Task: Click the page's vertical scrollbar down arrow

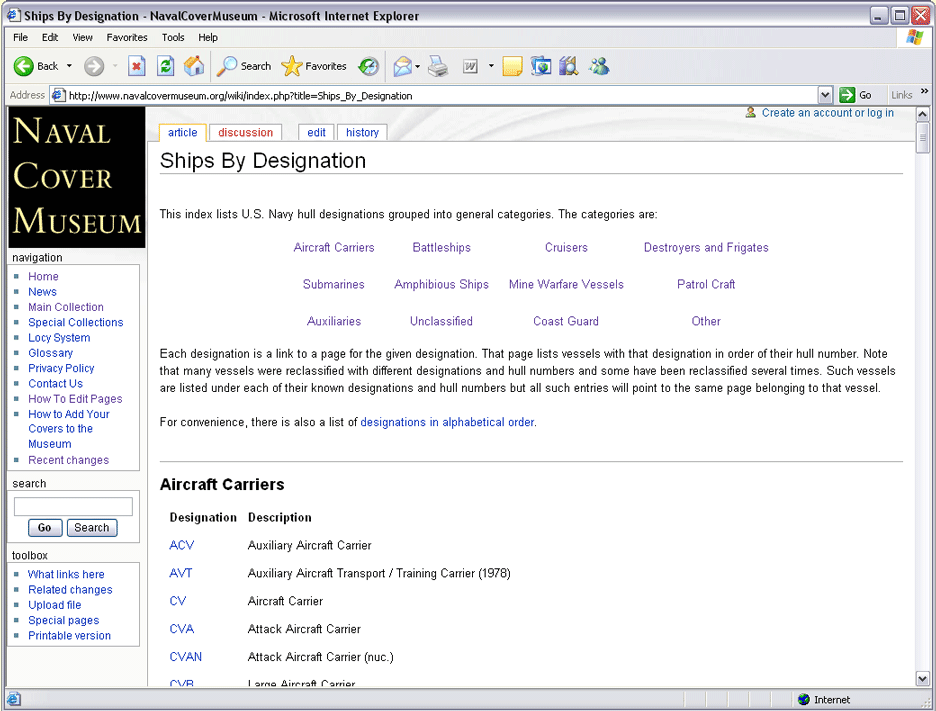Action: [x=922, y=679]
